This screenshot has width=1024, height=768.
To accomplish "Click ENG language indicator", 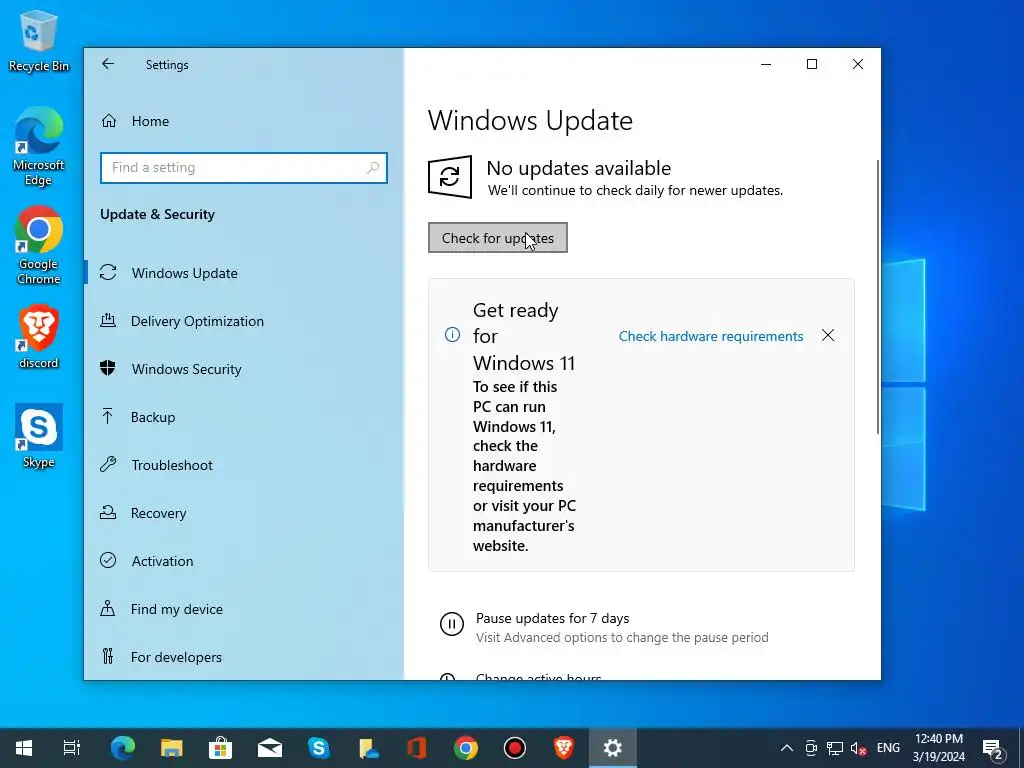I will click(888, 748).
